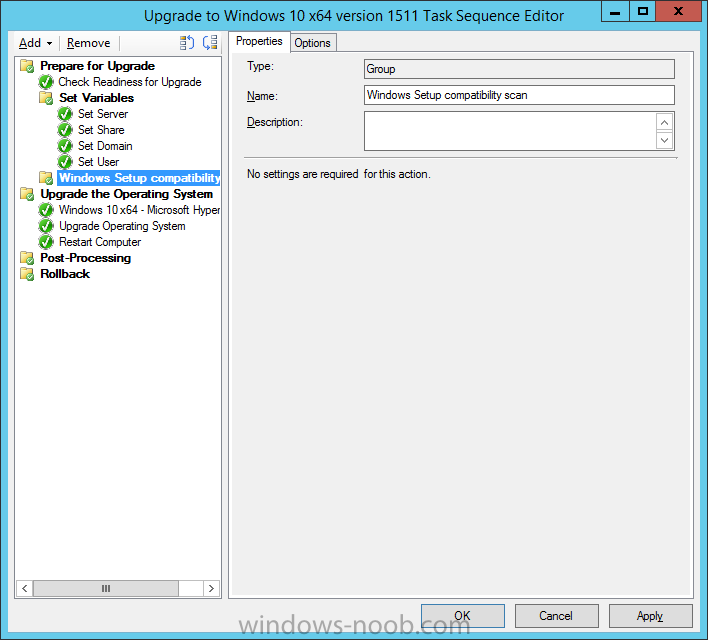Select the Set Server step

tap(103, 114)
